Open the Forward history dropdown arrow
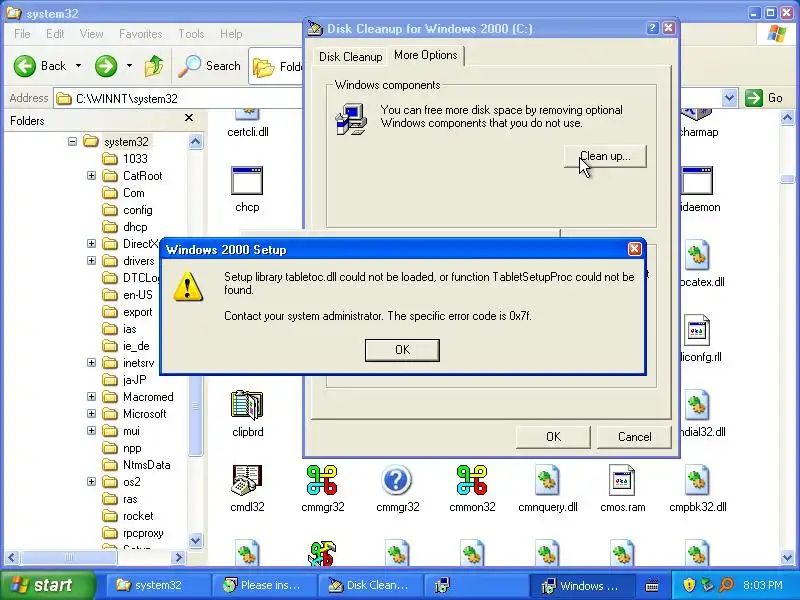 [129, 66]
